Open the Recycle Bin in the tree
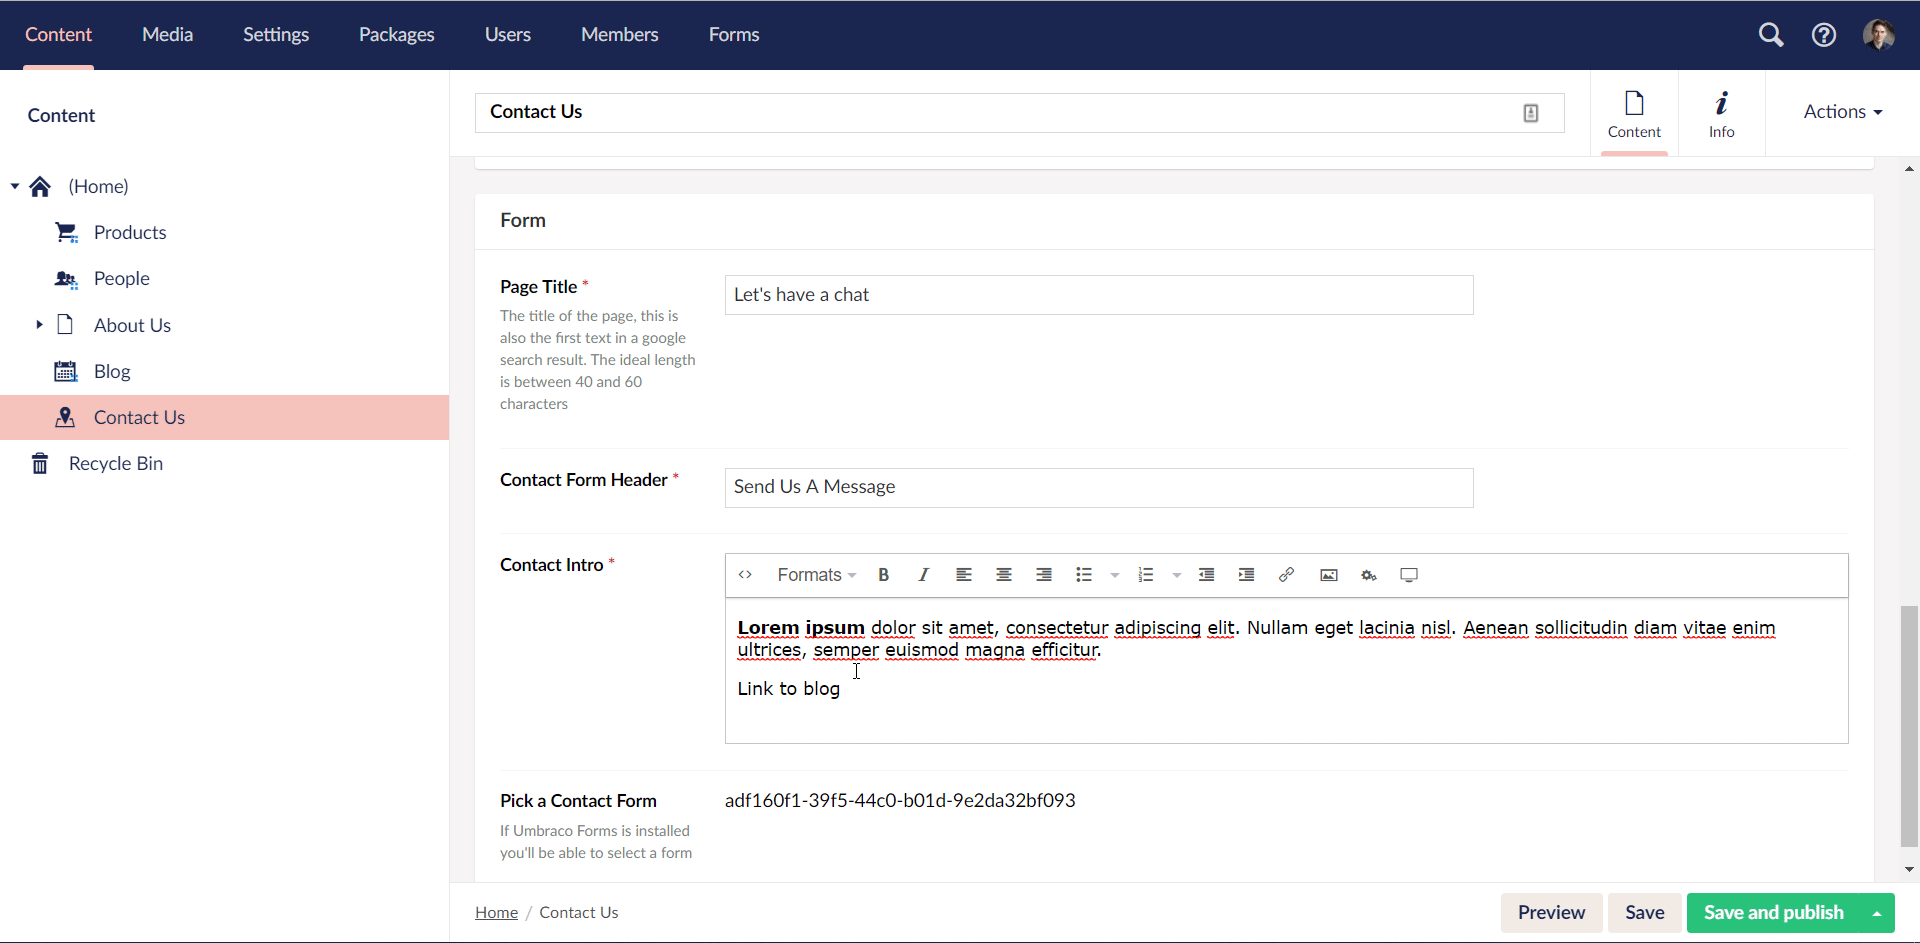 tap(116, 463)
